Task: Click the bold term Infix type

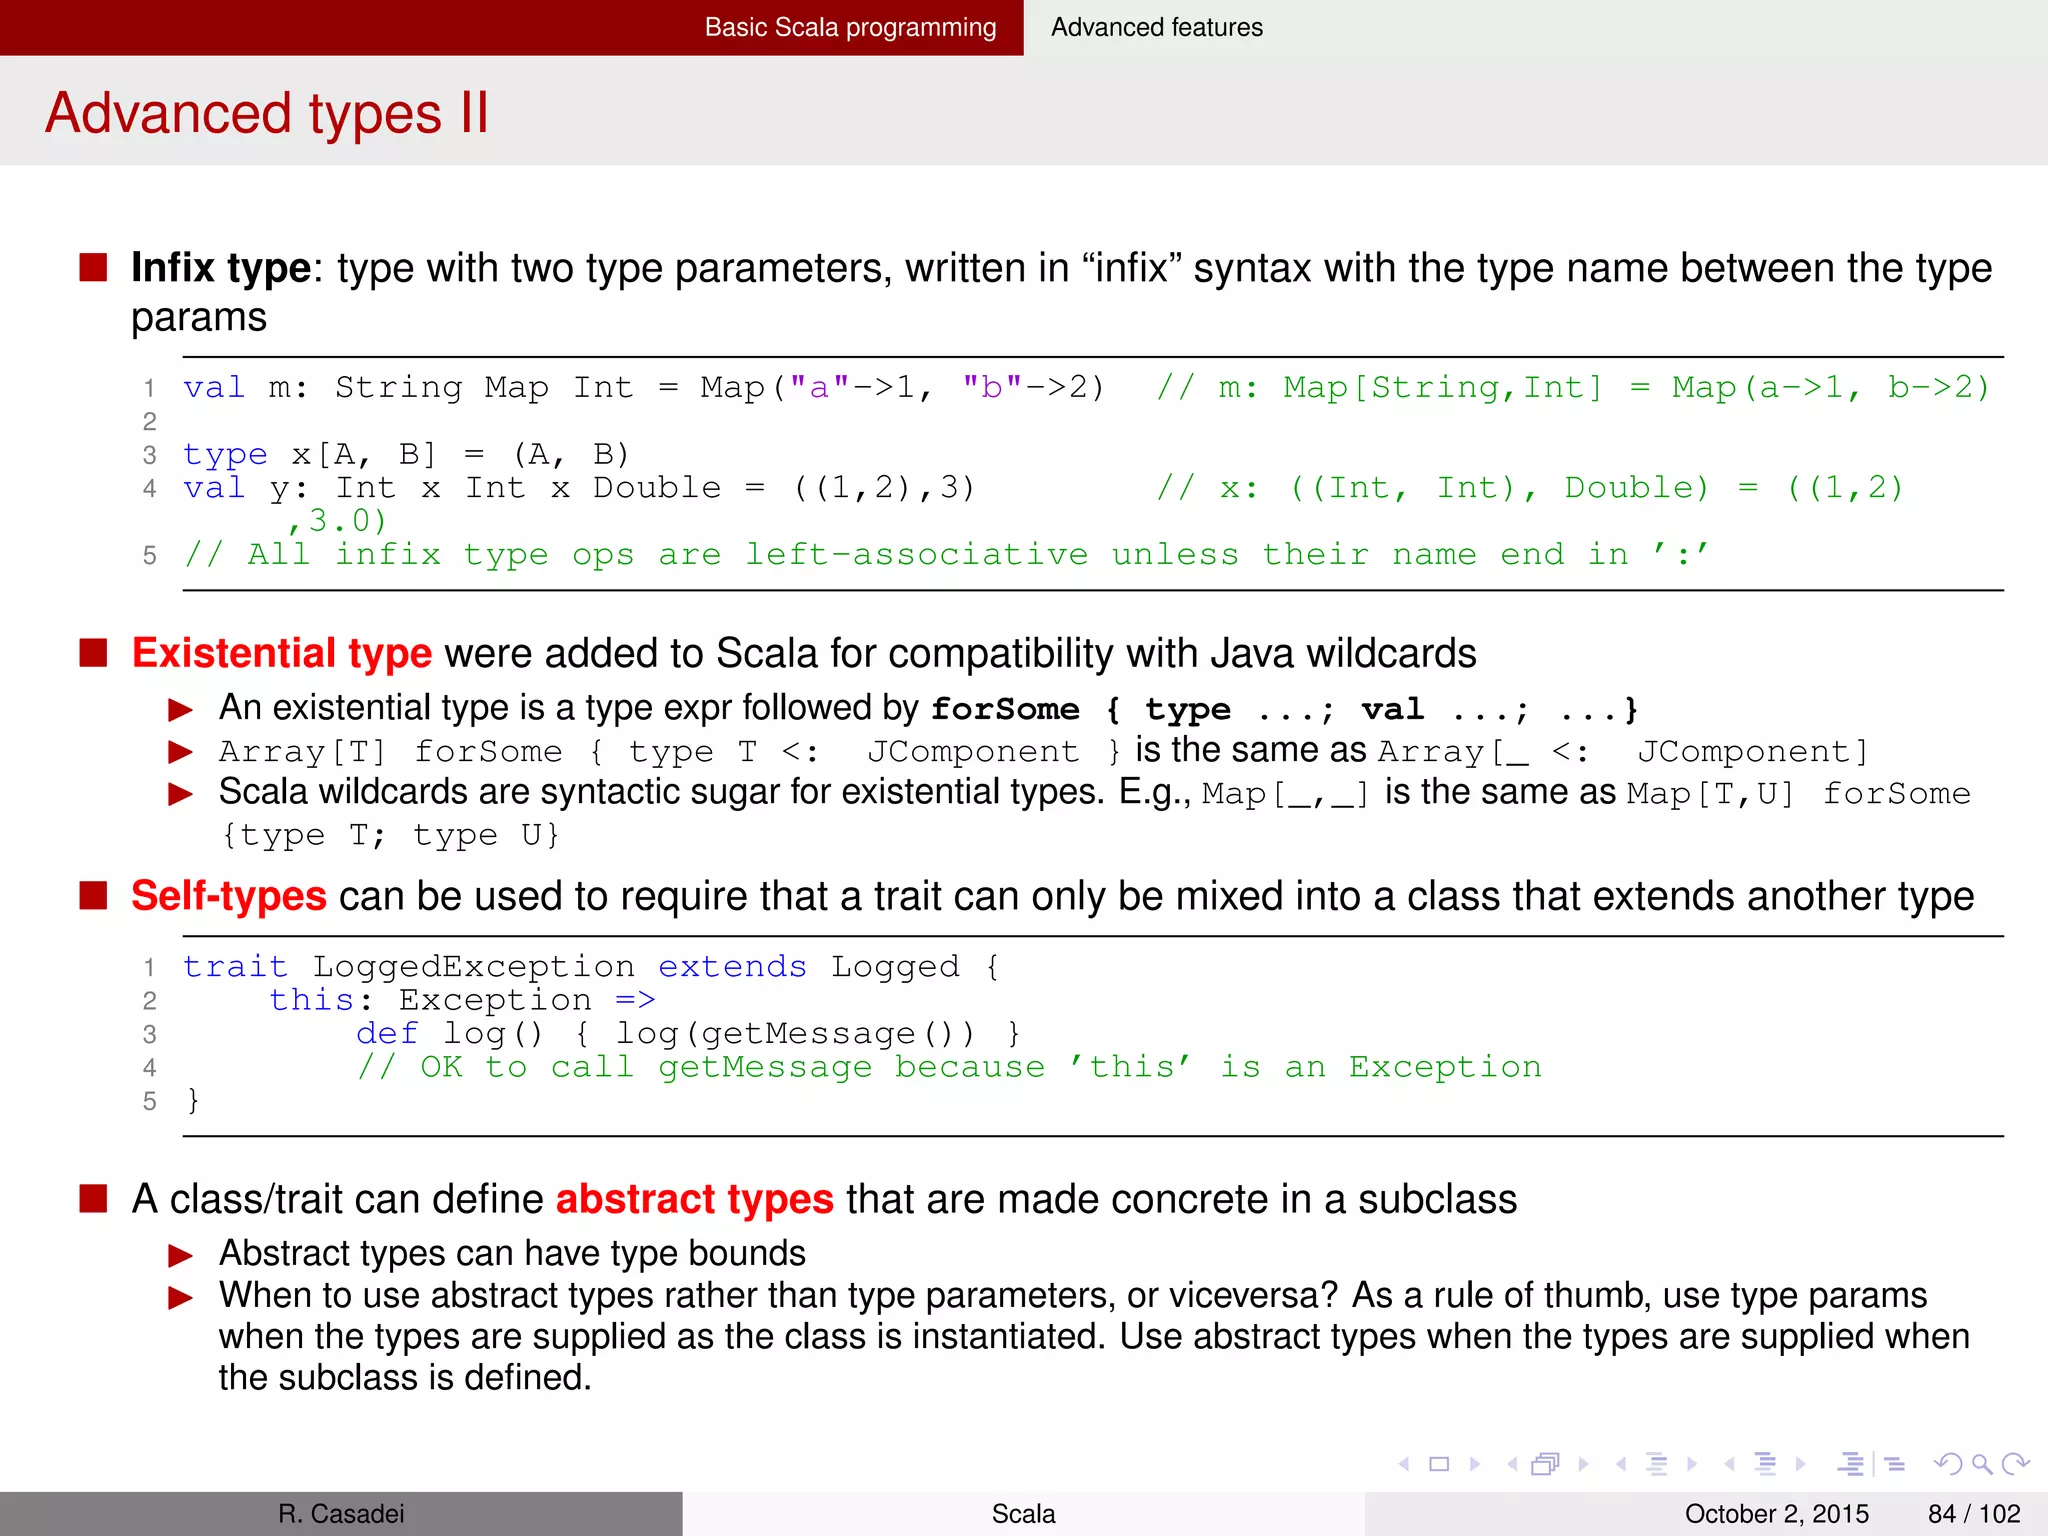Action: [x=221, y=268]
